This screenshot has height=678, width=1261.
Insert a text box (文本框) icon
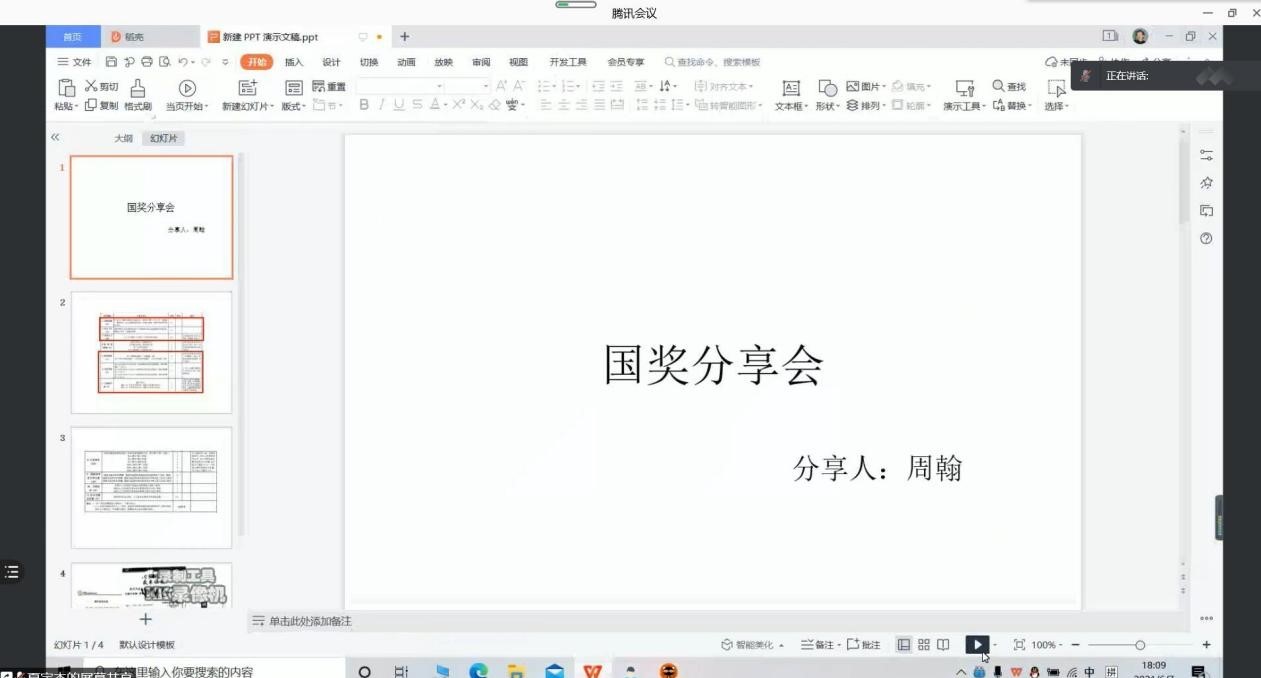pos(790,88)
